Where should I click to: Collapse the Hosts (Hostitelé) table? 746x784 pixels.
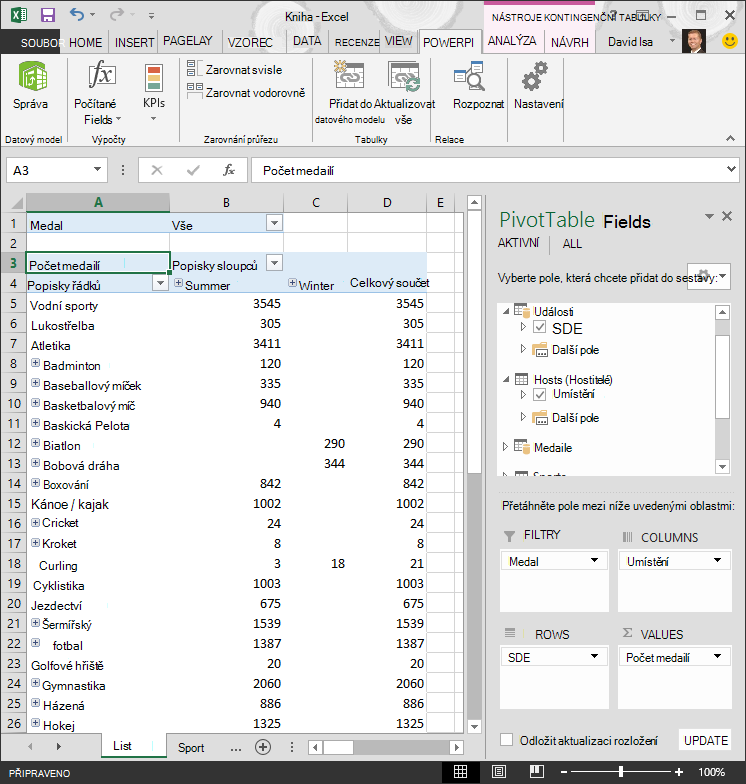pos(506,379)
